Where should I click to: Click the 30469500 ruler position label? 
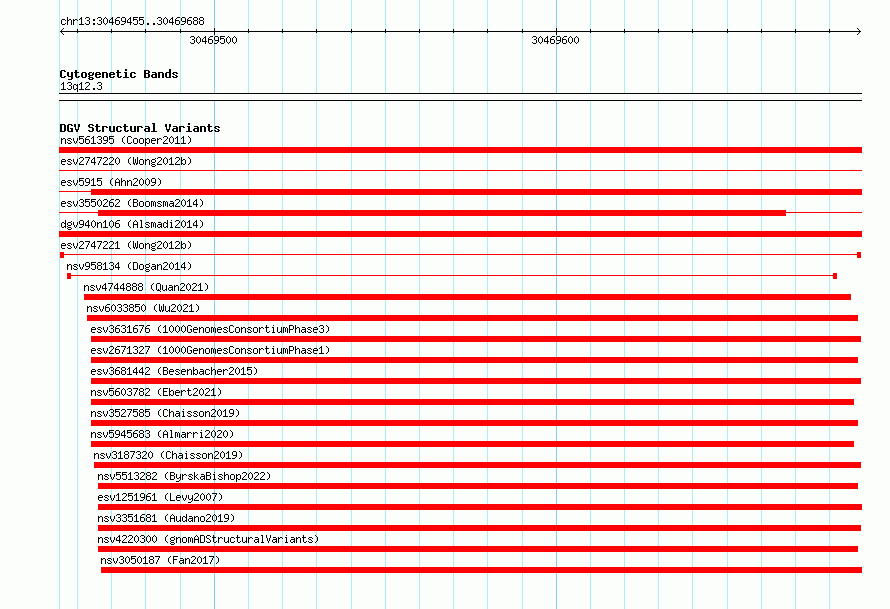click(x=213, y=40)
